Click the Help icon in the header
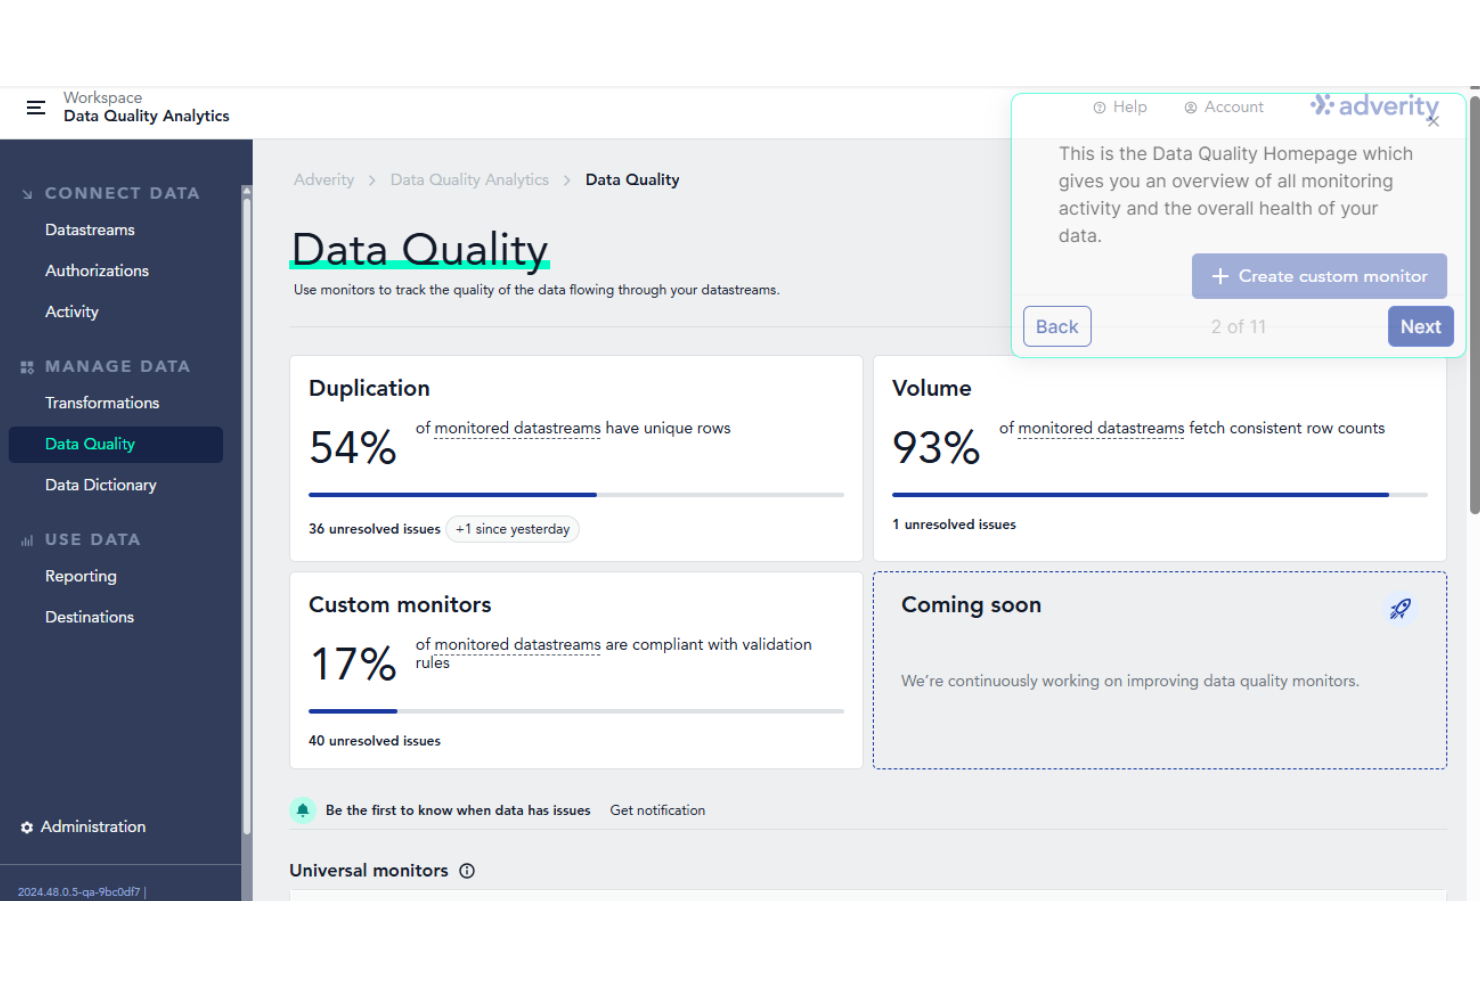Screen dimensions: 1480x987 (x=1099, y=107)
